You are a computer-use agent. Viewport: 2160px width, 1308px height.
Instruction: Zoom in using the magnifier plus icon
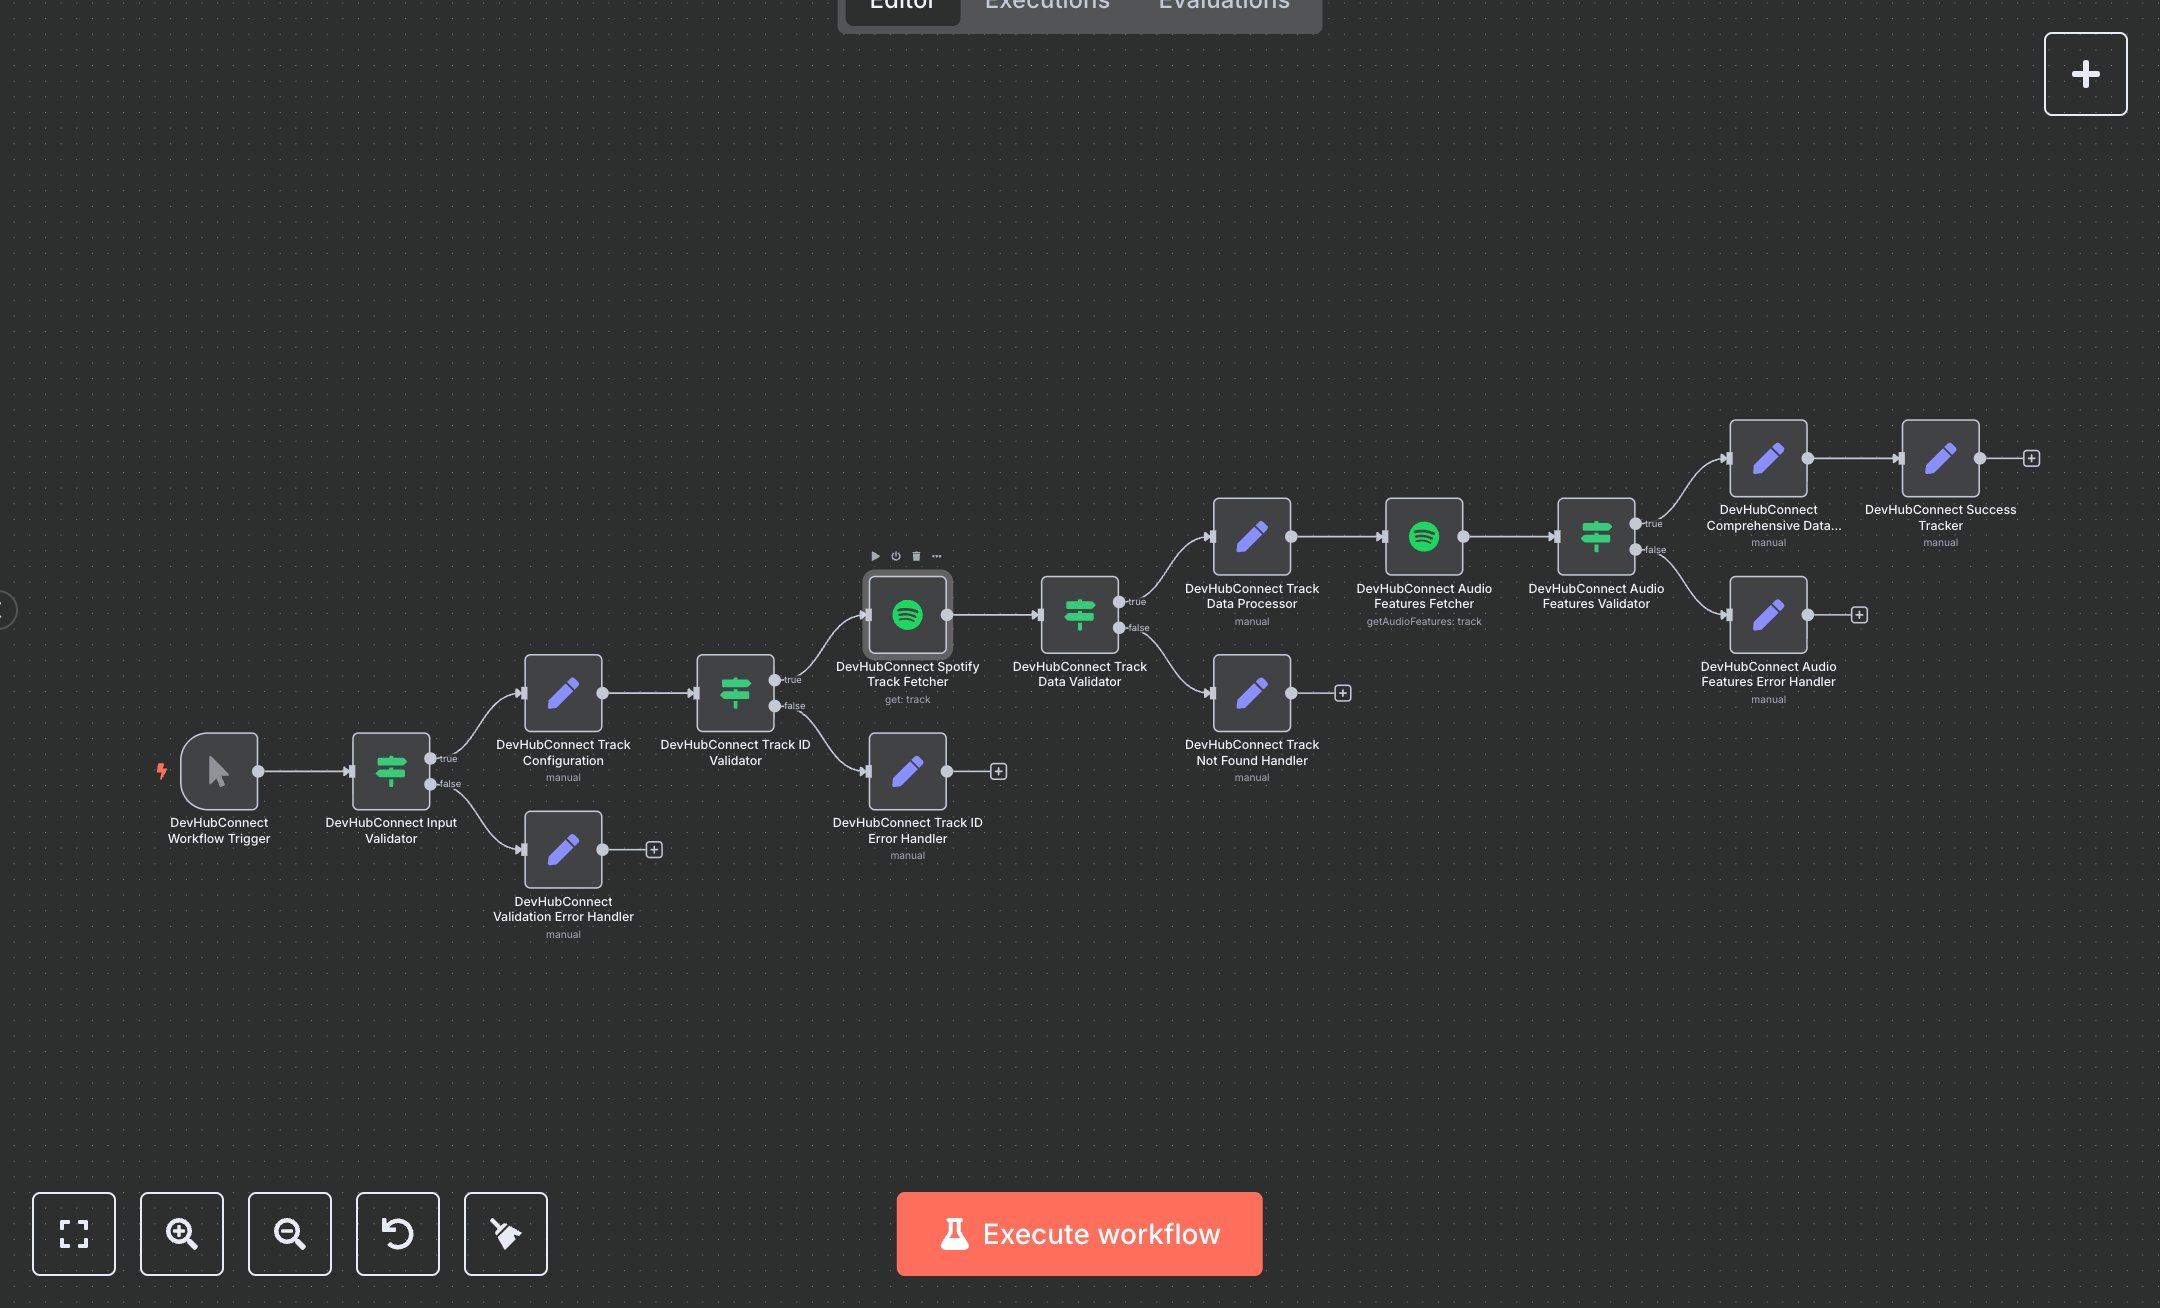click(x=182, y=1234)
